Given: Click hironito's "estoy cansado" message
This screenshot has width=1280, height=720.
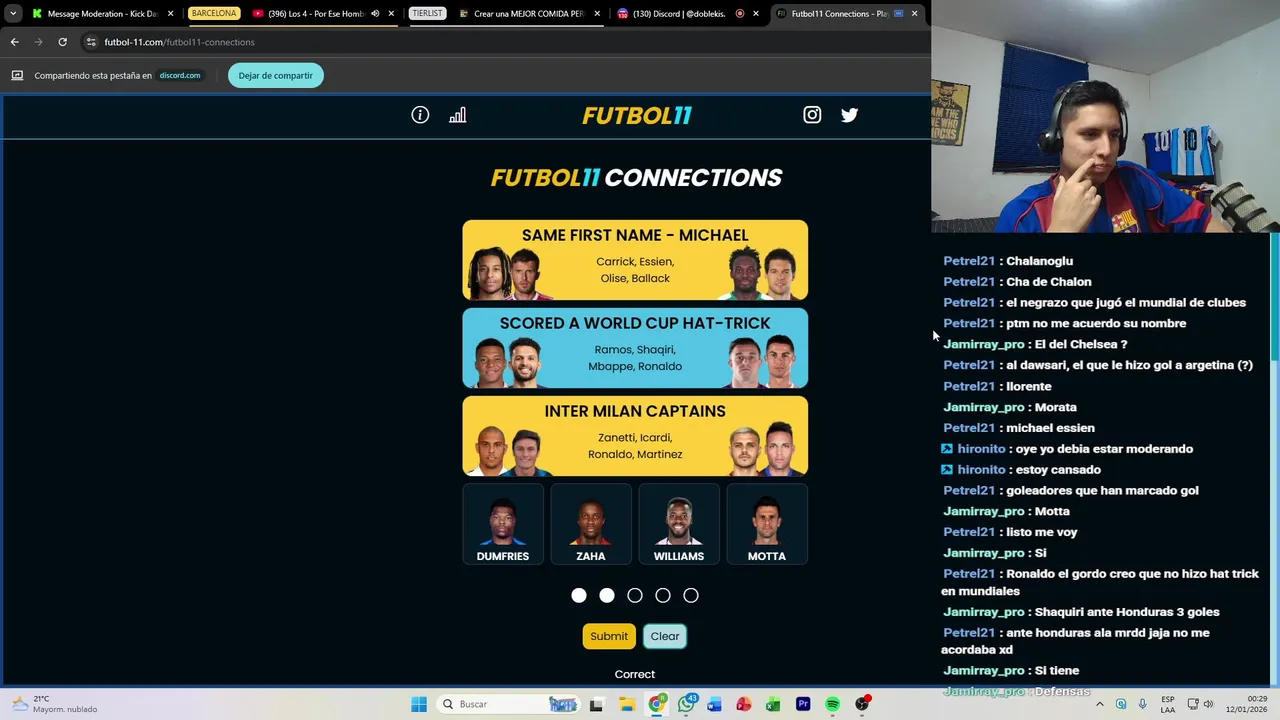Looking at the screenshot, I should tap(1021, 469).
